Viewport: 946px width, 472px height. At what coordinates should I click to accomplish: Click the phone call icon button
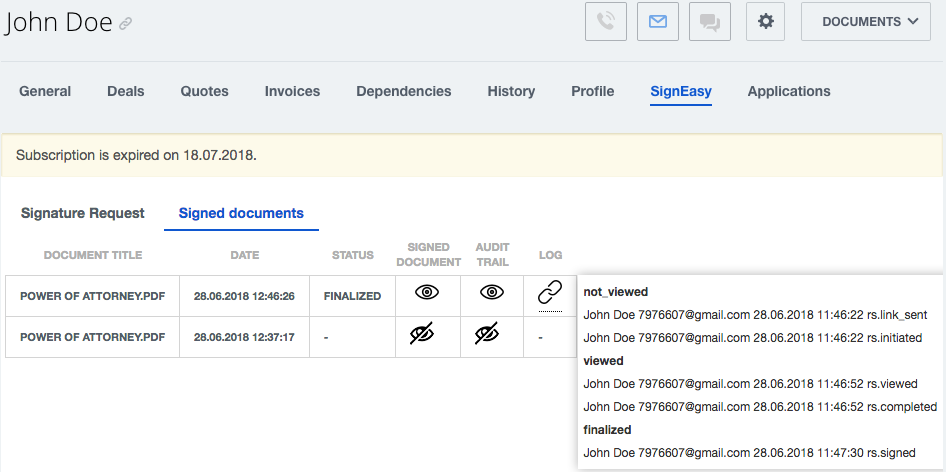pos(606,22)
